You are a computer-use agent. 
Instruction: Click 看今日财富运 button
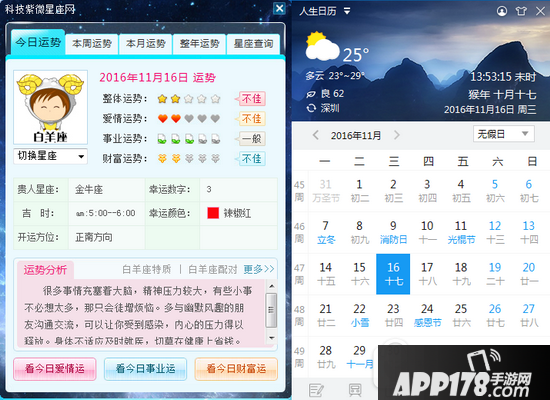[x=236, y=369]
